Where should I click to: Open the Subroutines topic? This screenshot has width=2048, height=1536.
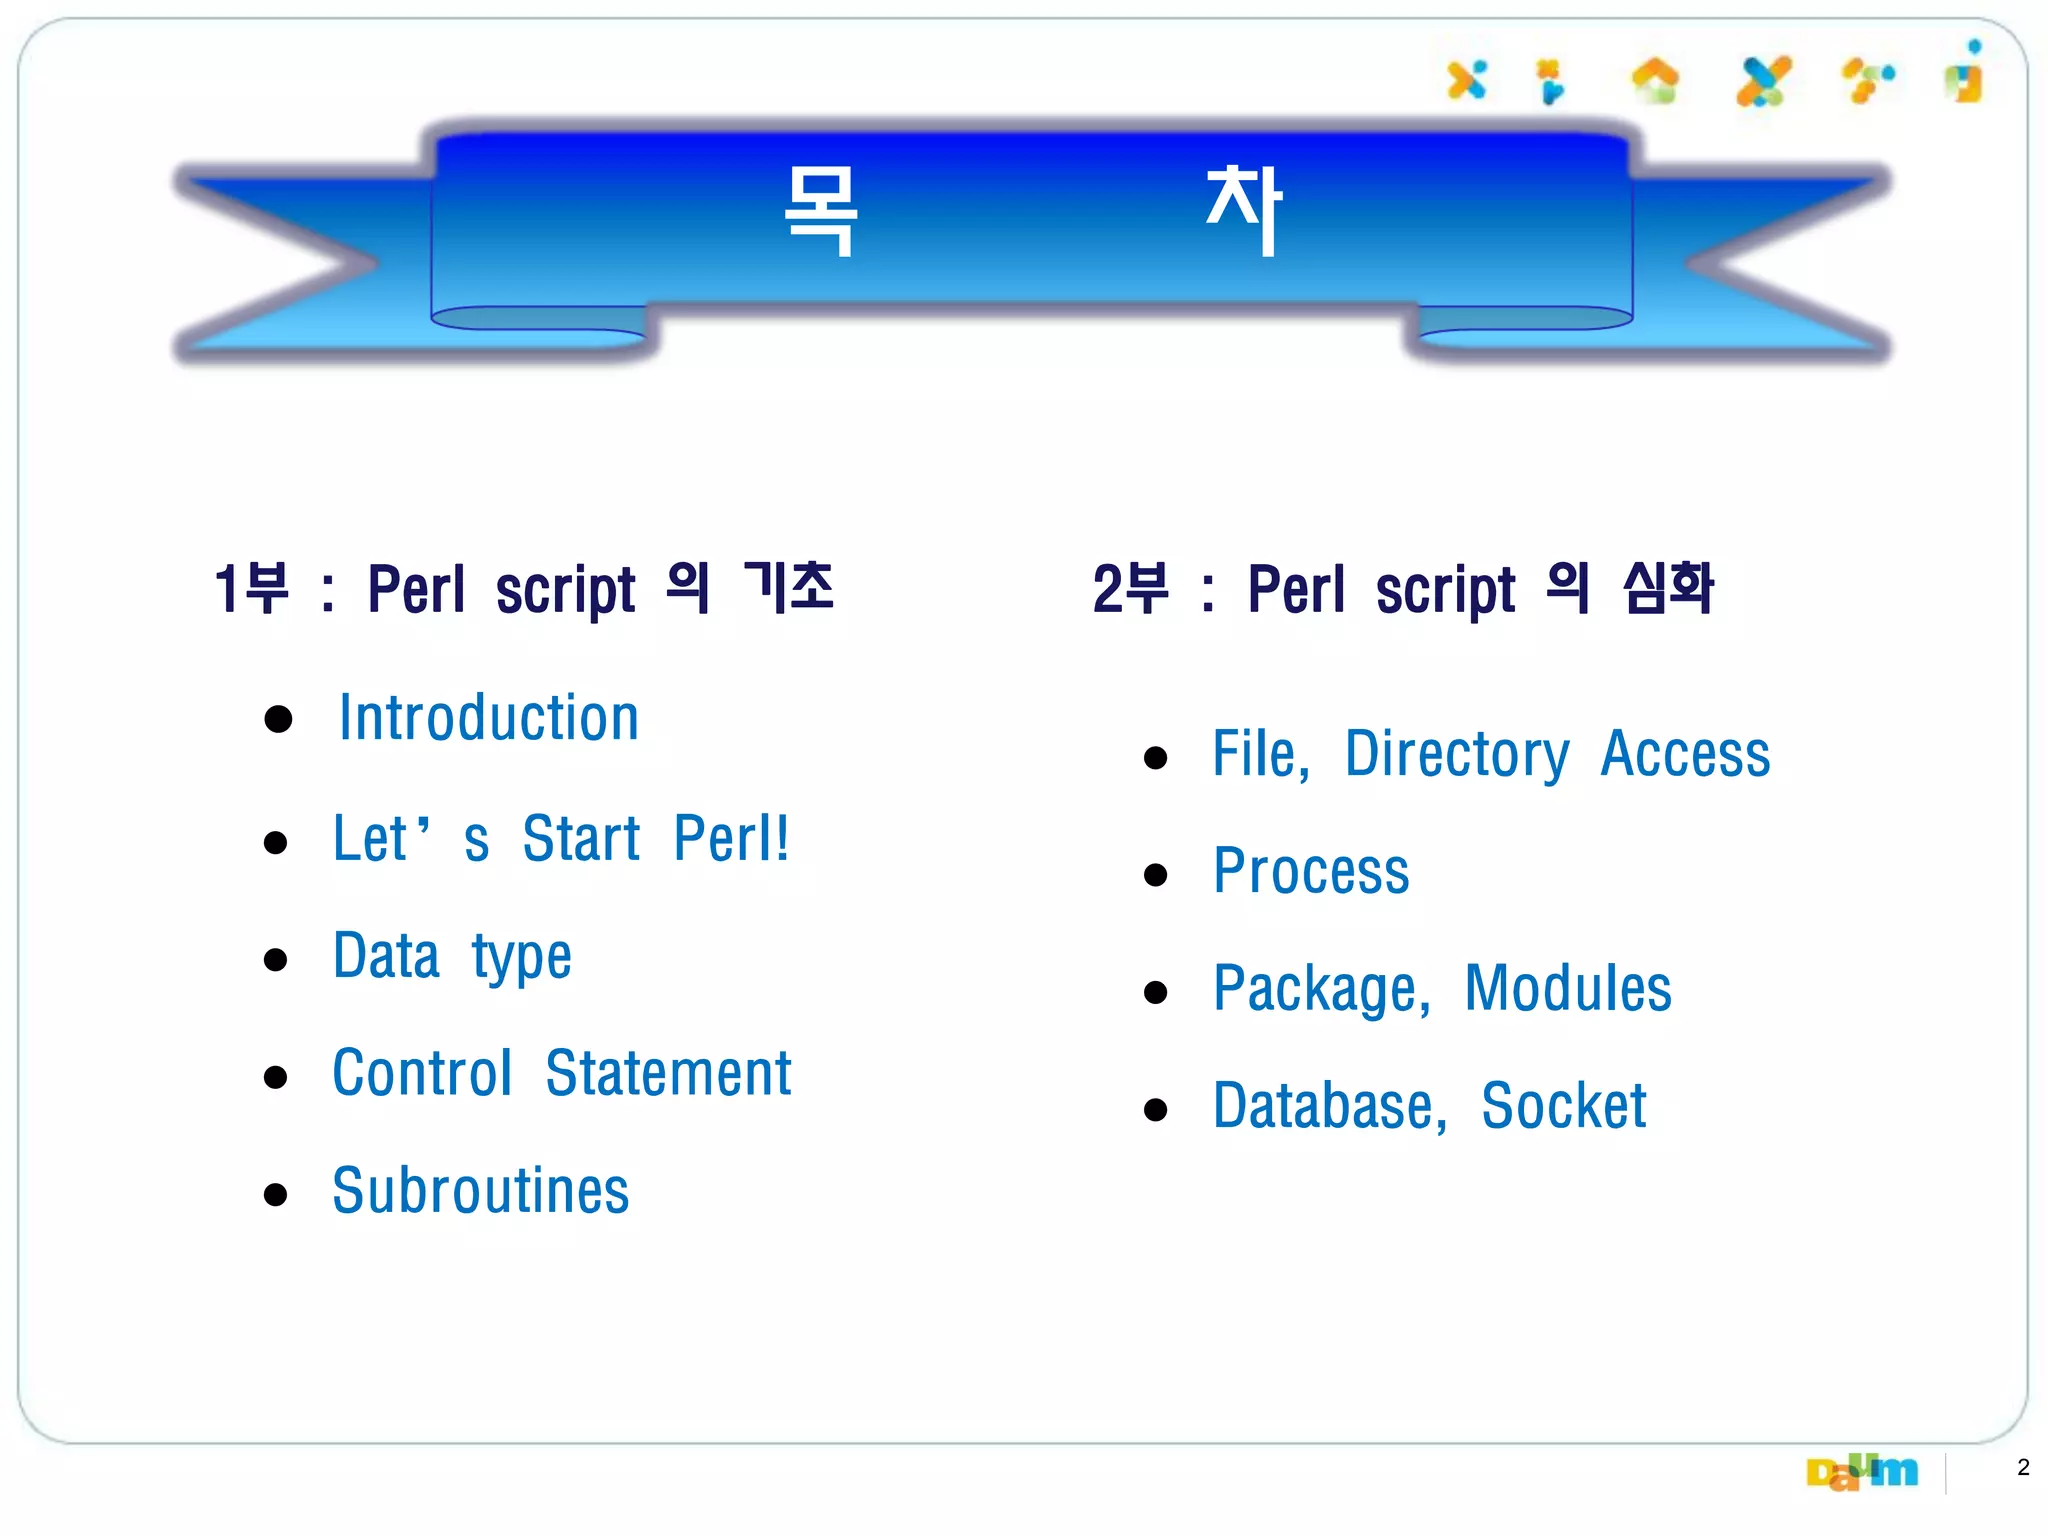(480, 1191)
